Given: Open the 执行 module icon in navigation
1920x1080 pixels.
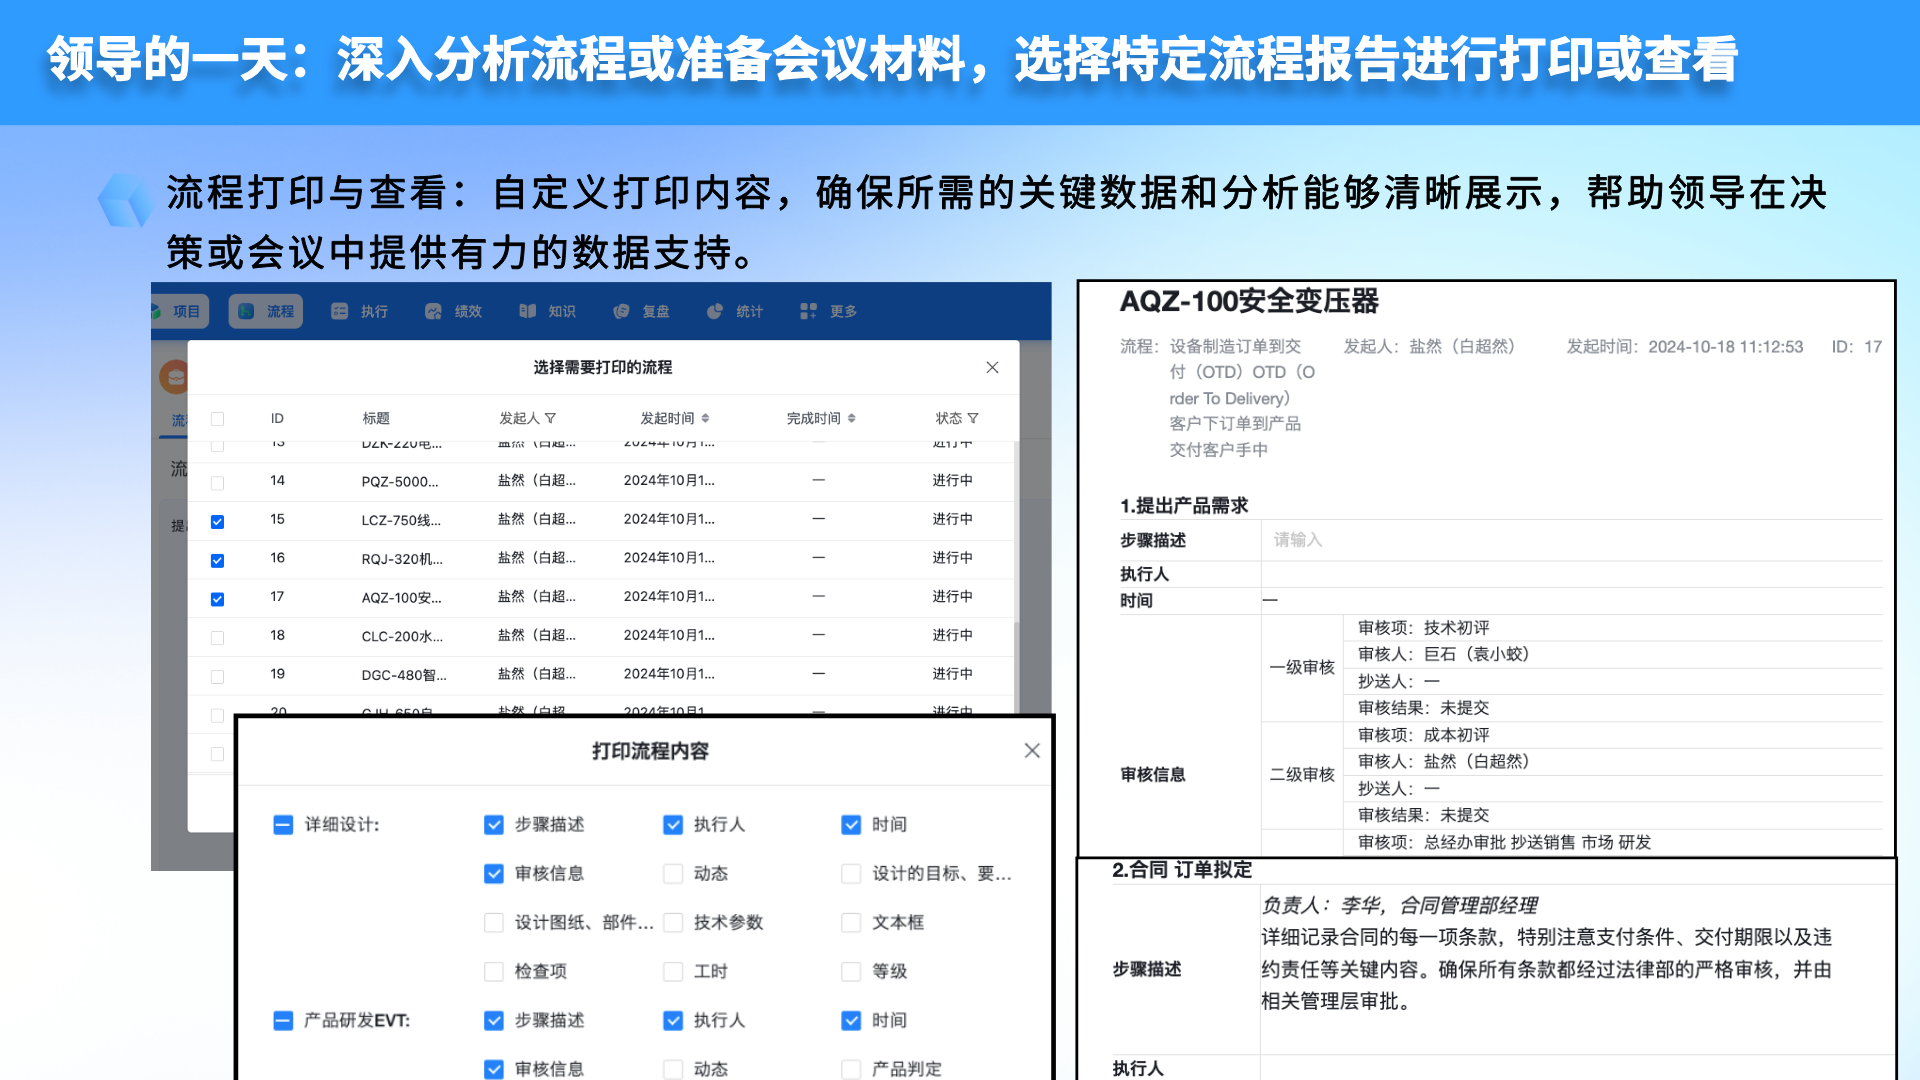Looking at the screenshot, I should [x=340, y=311].
